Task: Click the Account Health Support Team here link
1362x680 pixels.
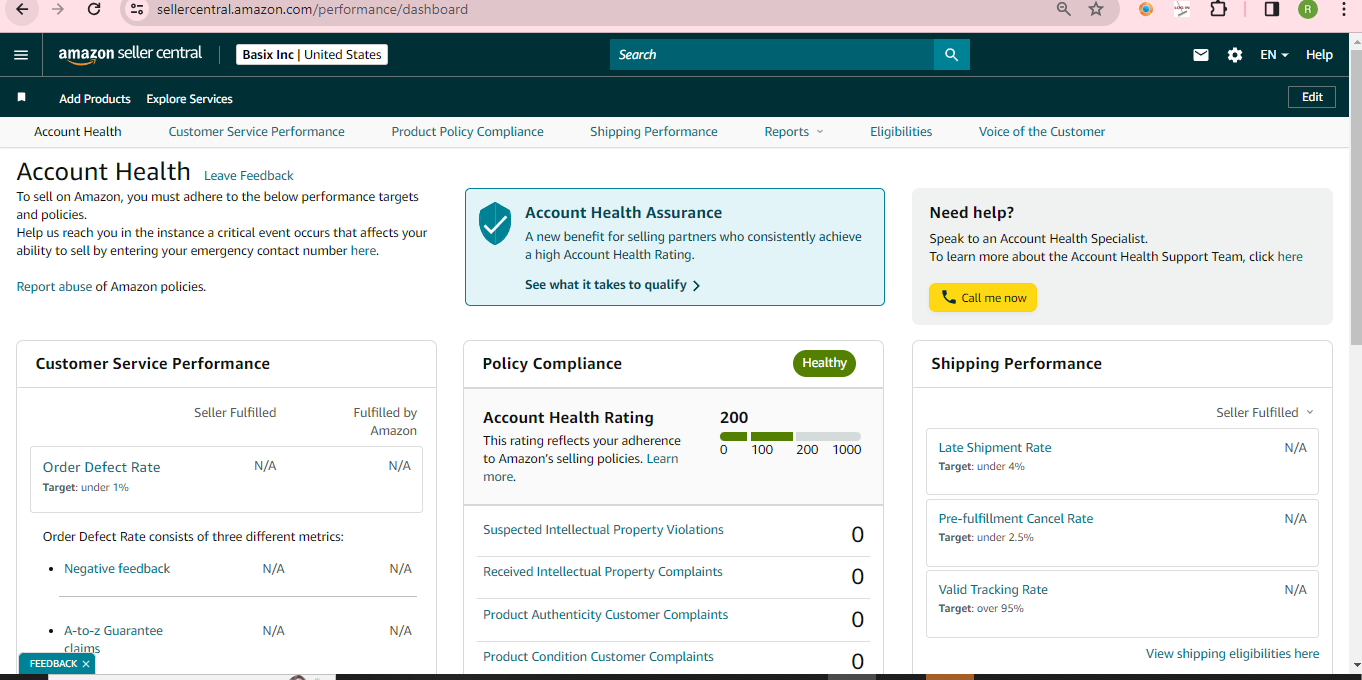Action: 1290,257
